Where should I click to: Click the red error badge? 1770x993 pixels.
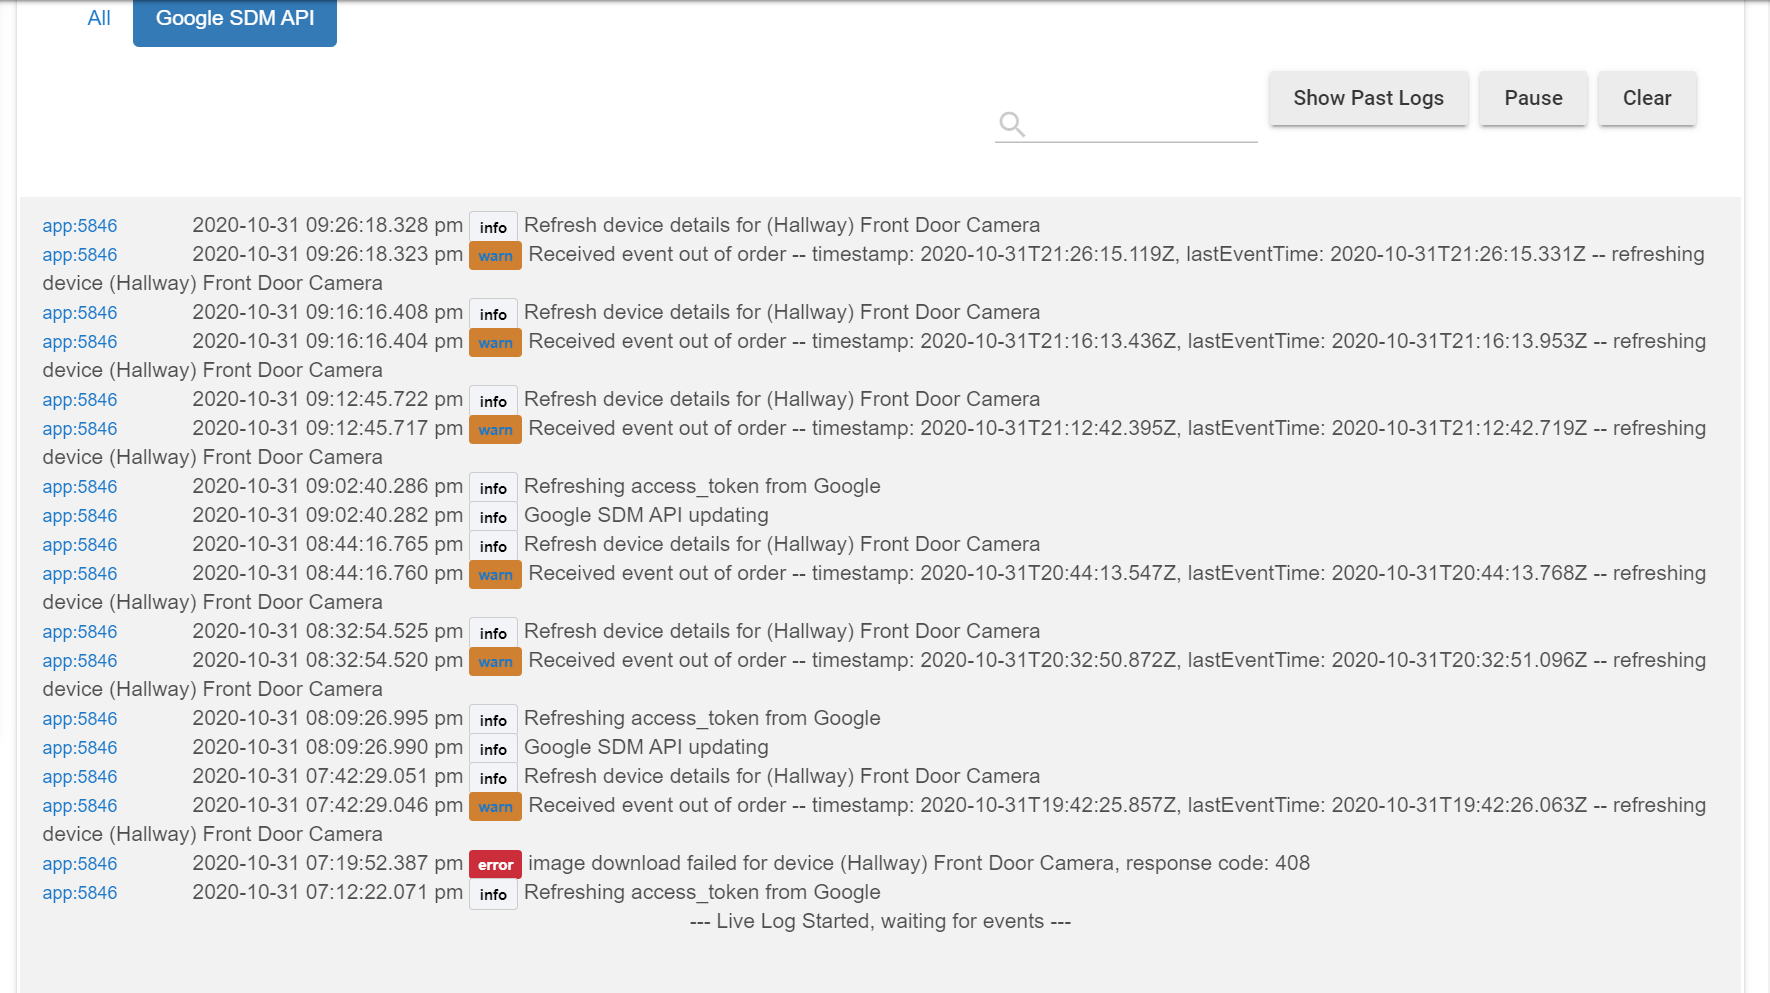click(495, 864)
